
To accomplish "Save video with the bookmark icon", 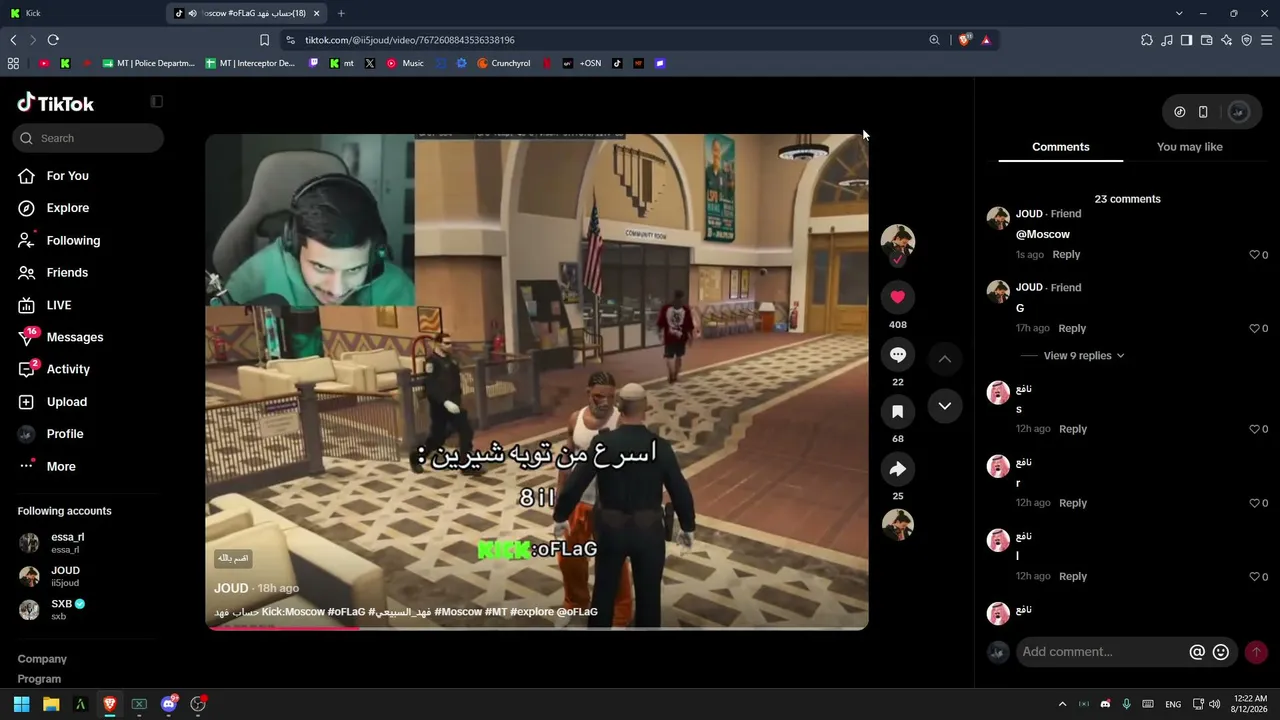I will [x=898, y=411].
